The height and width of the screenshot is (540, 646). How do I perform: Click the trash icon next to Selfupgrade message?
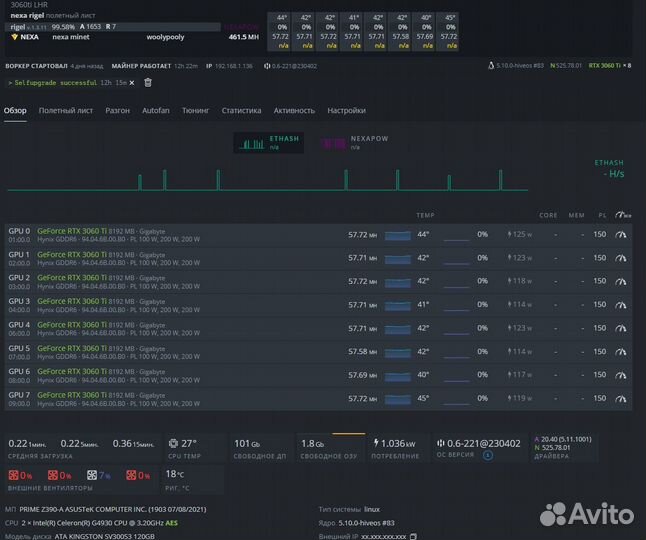pyautogui.click(x=148, y=83)
